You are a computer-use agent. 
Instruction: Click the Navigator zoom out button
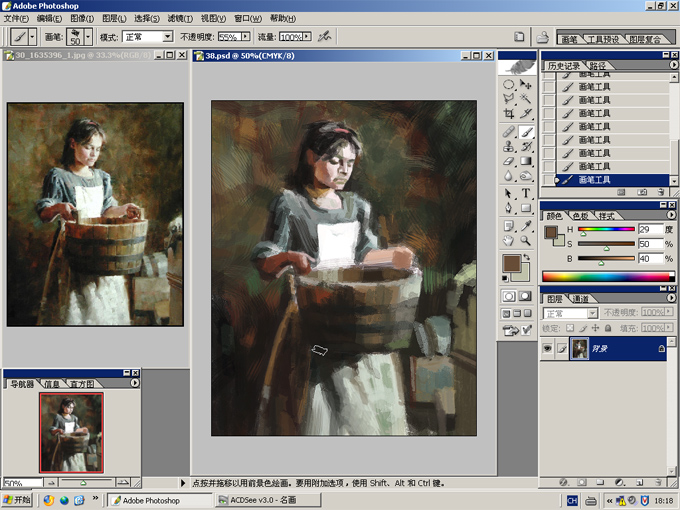click(51, 482)
